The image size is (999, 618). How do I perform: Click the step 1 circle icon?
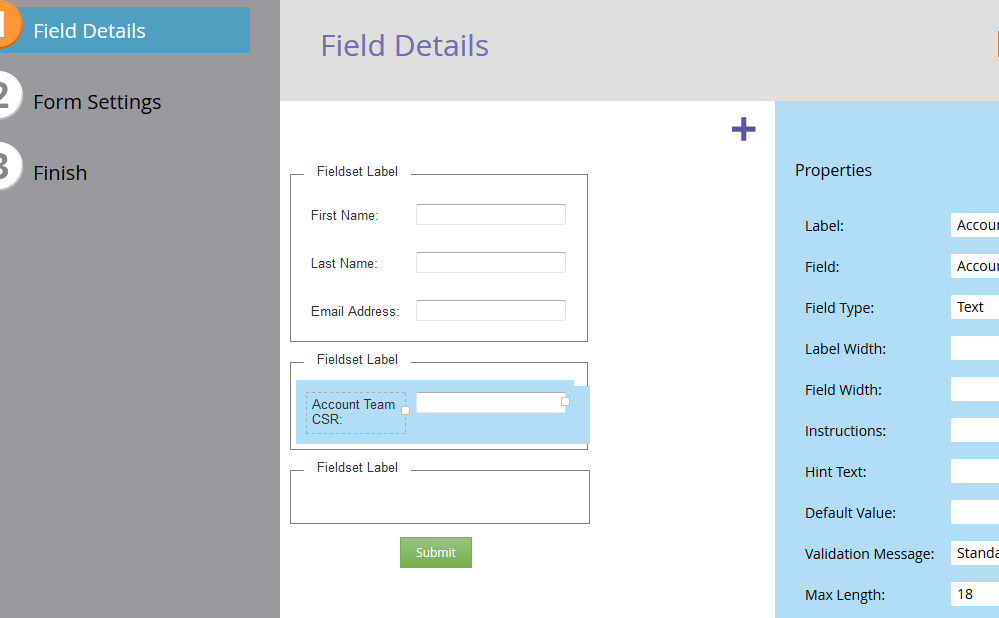(x=5, y=28)
